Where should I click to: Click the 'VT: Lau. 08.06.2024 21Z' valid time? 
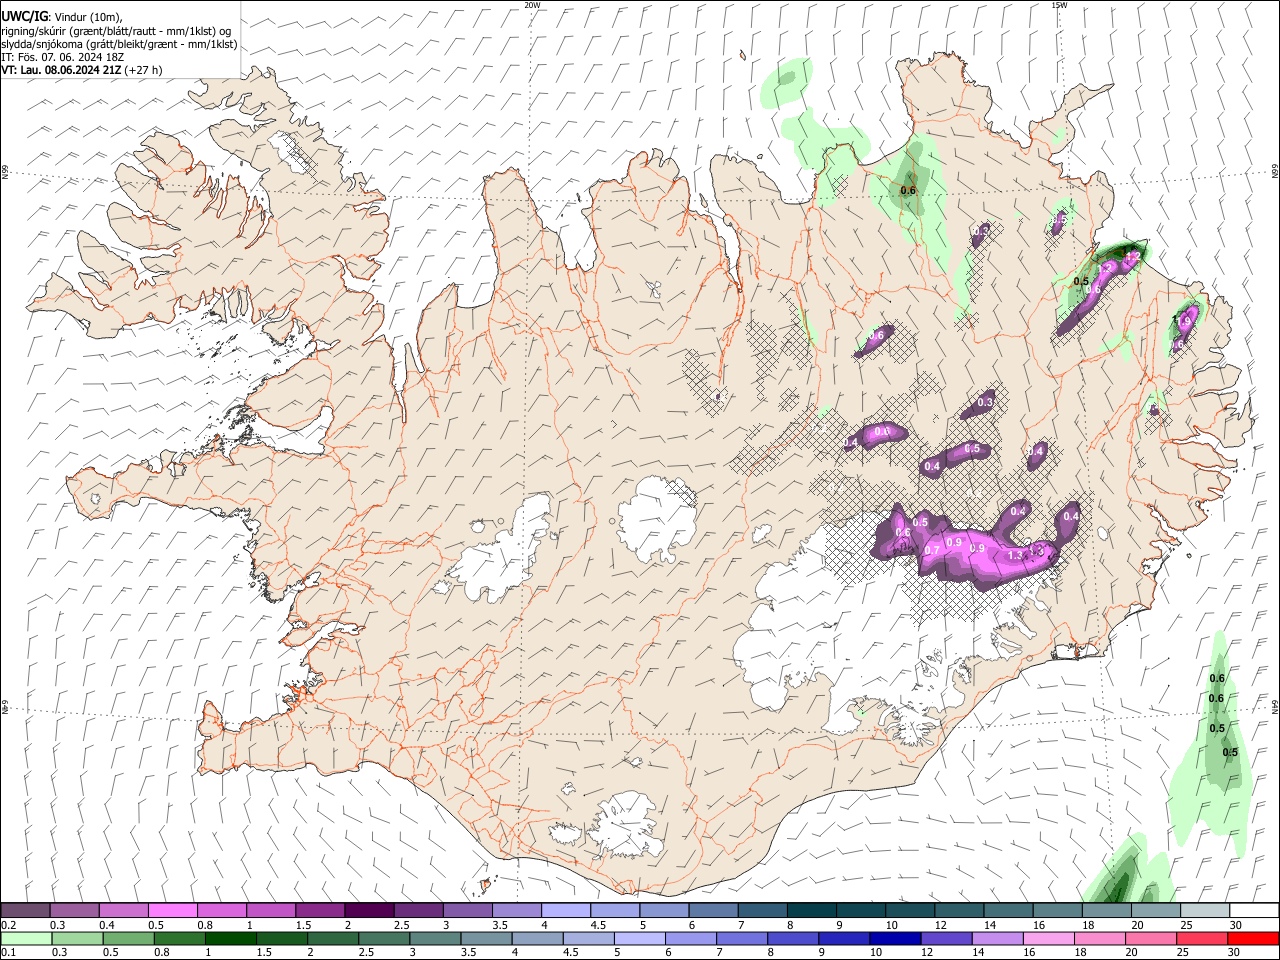click(x=62, y=70)
